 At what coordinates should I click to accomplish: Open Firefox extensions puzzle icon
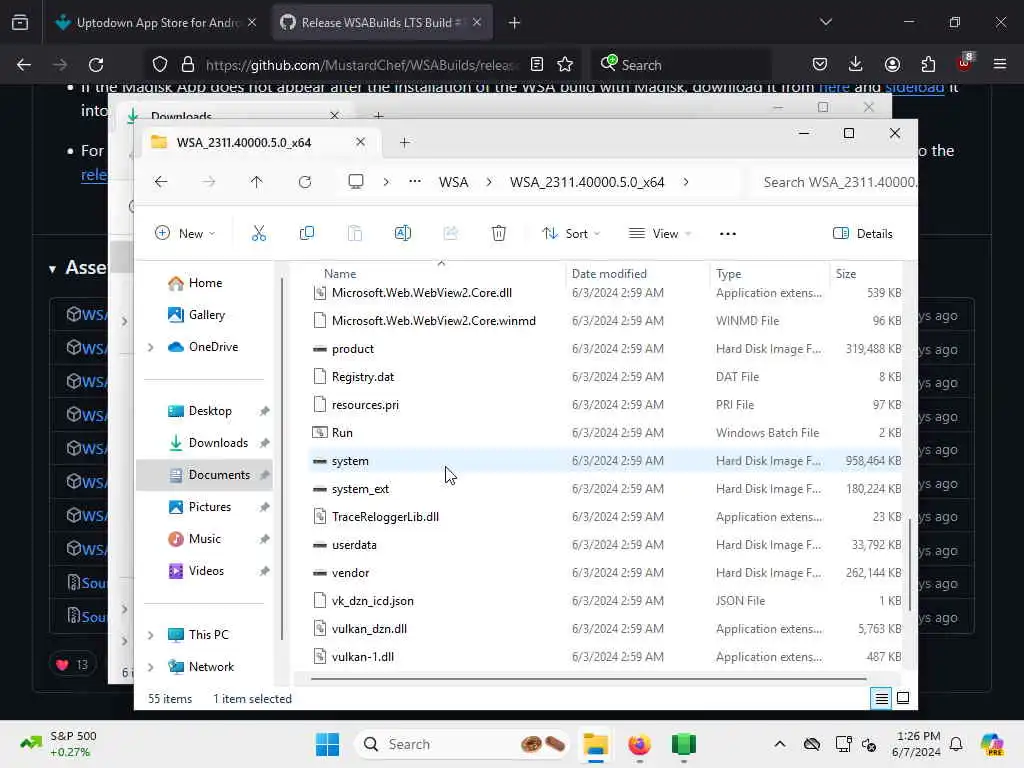928,64
